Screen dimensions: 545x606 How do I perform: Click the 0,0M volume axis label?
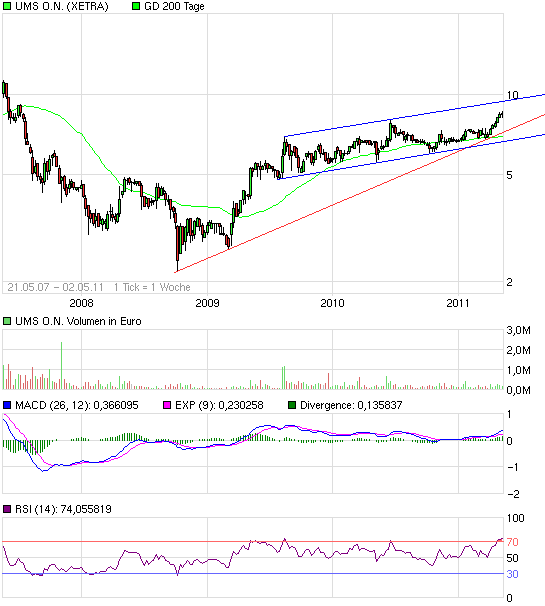coord(519,390)
